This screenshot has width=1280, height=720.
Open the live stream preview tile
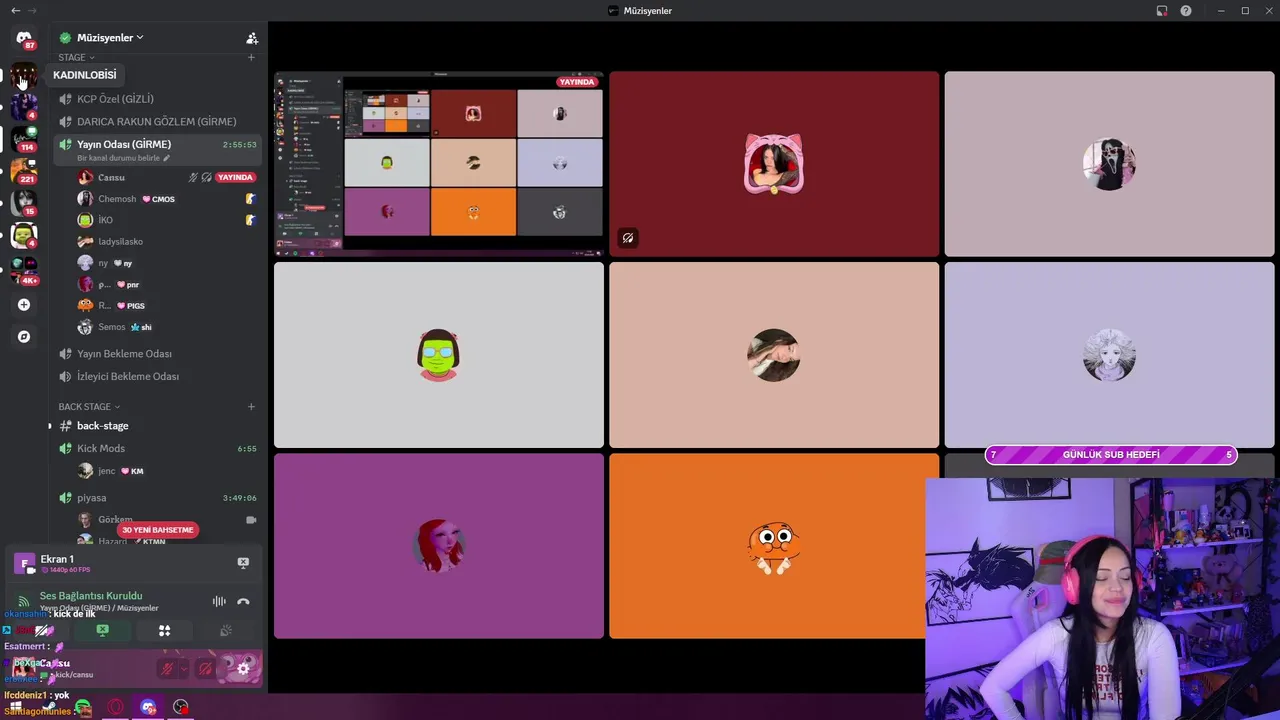pos(439,164)
